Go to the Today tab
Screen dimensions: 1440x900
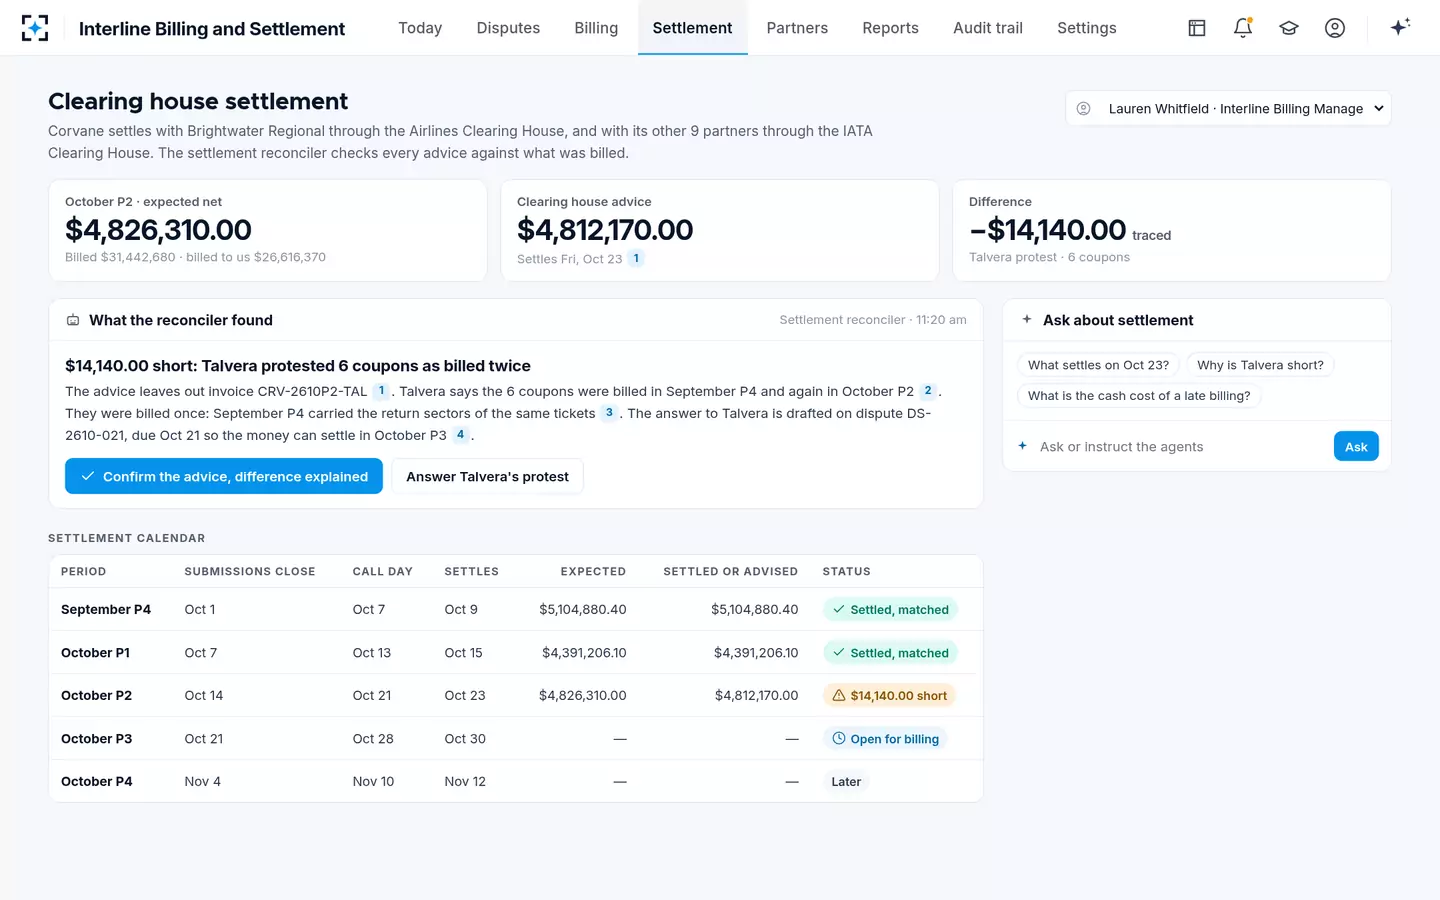(x=420, y=28)
